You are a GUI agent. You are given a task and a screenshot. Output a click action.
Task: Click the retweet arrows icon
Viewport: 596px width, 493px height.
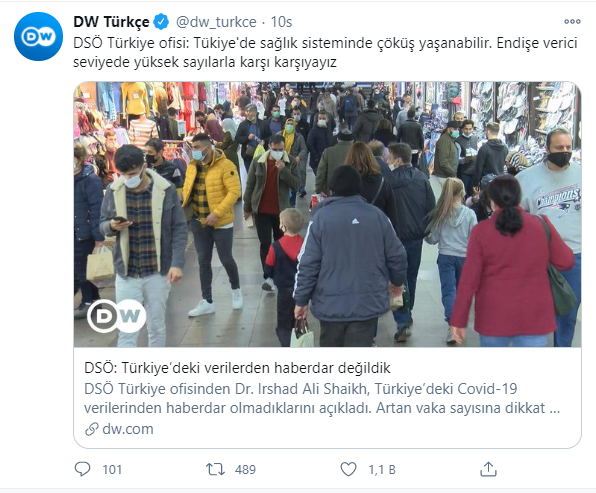(x=215, y=469)
